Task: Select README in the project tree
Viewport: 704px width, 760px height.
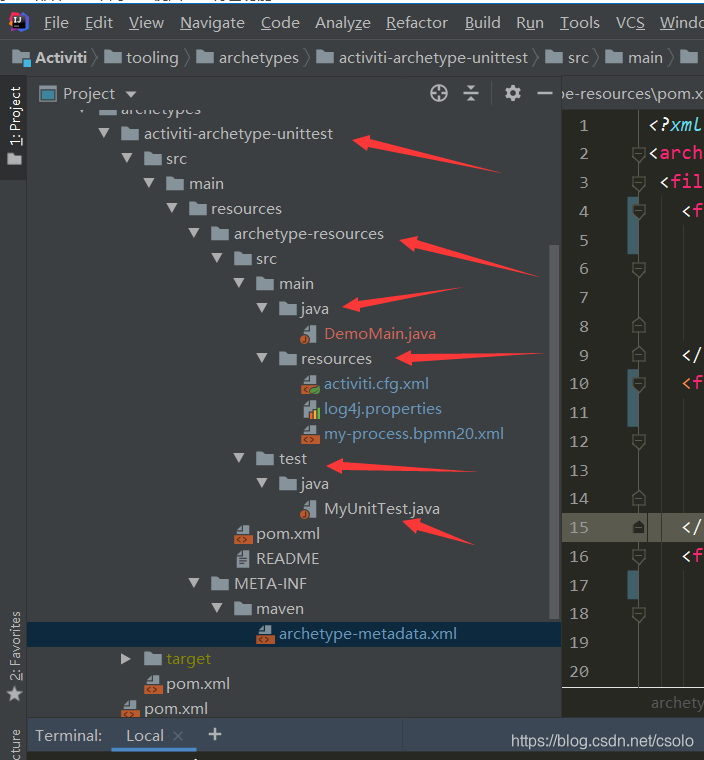Action: click(288, 559)
